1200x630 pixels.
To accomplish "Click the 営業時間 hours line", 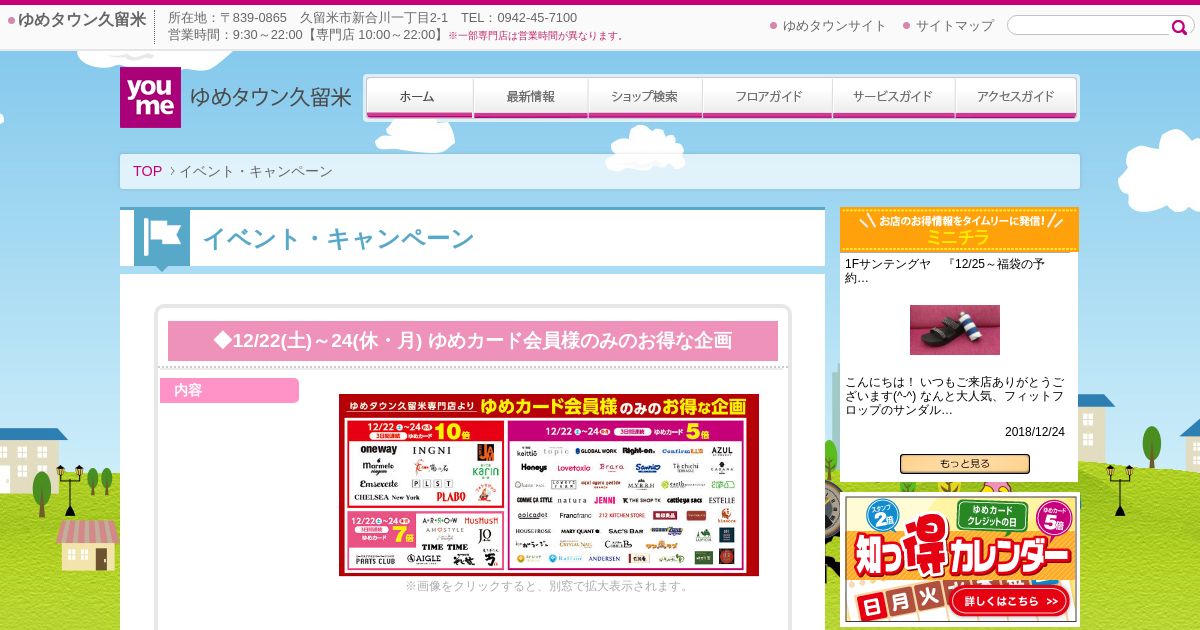I will pos(395,35).
